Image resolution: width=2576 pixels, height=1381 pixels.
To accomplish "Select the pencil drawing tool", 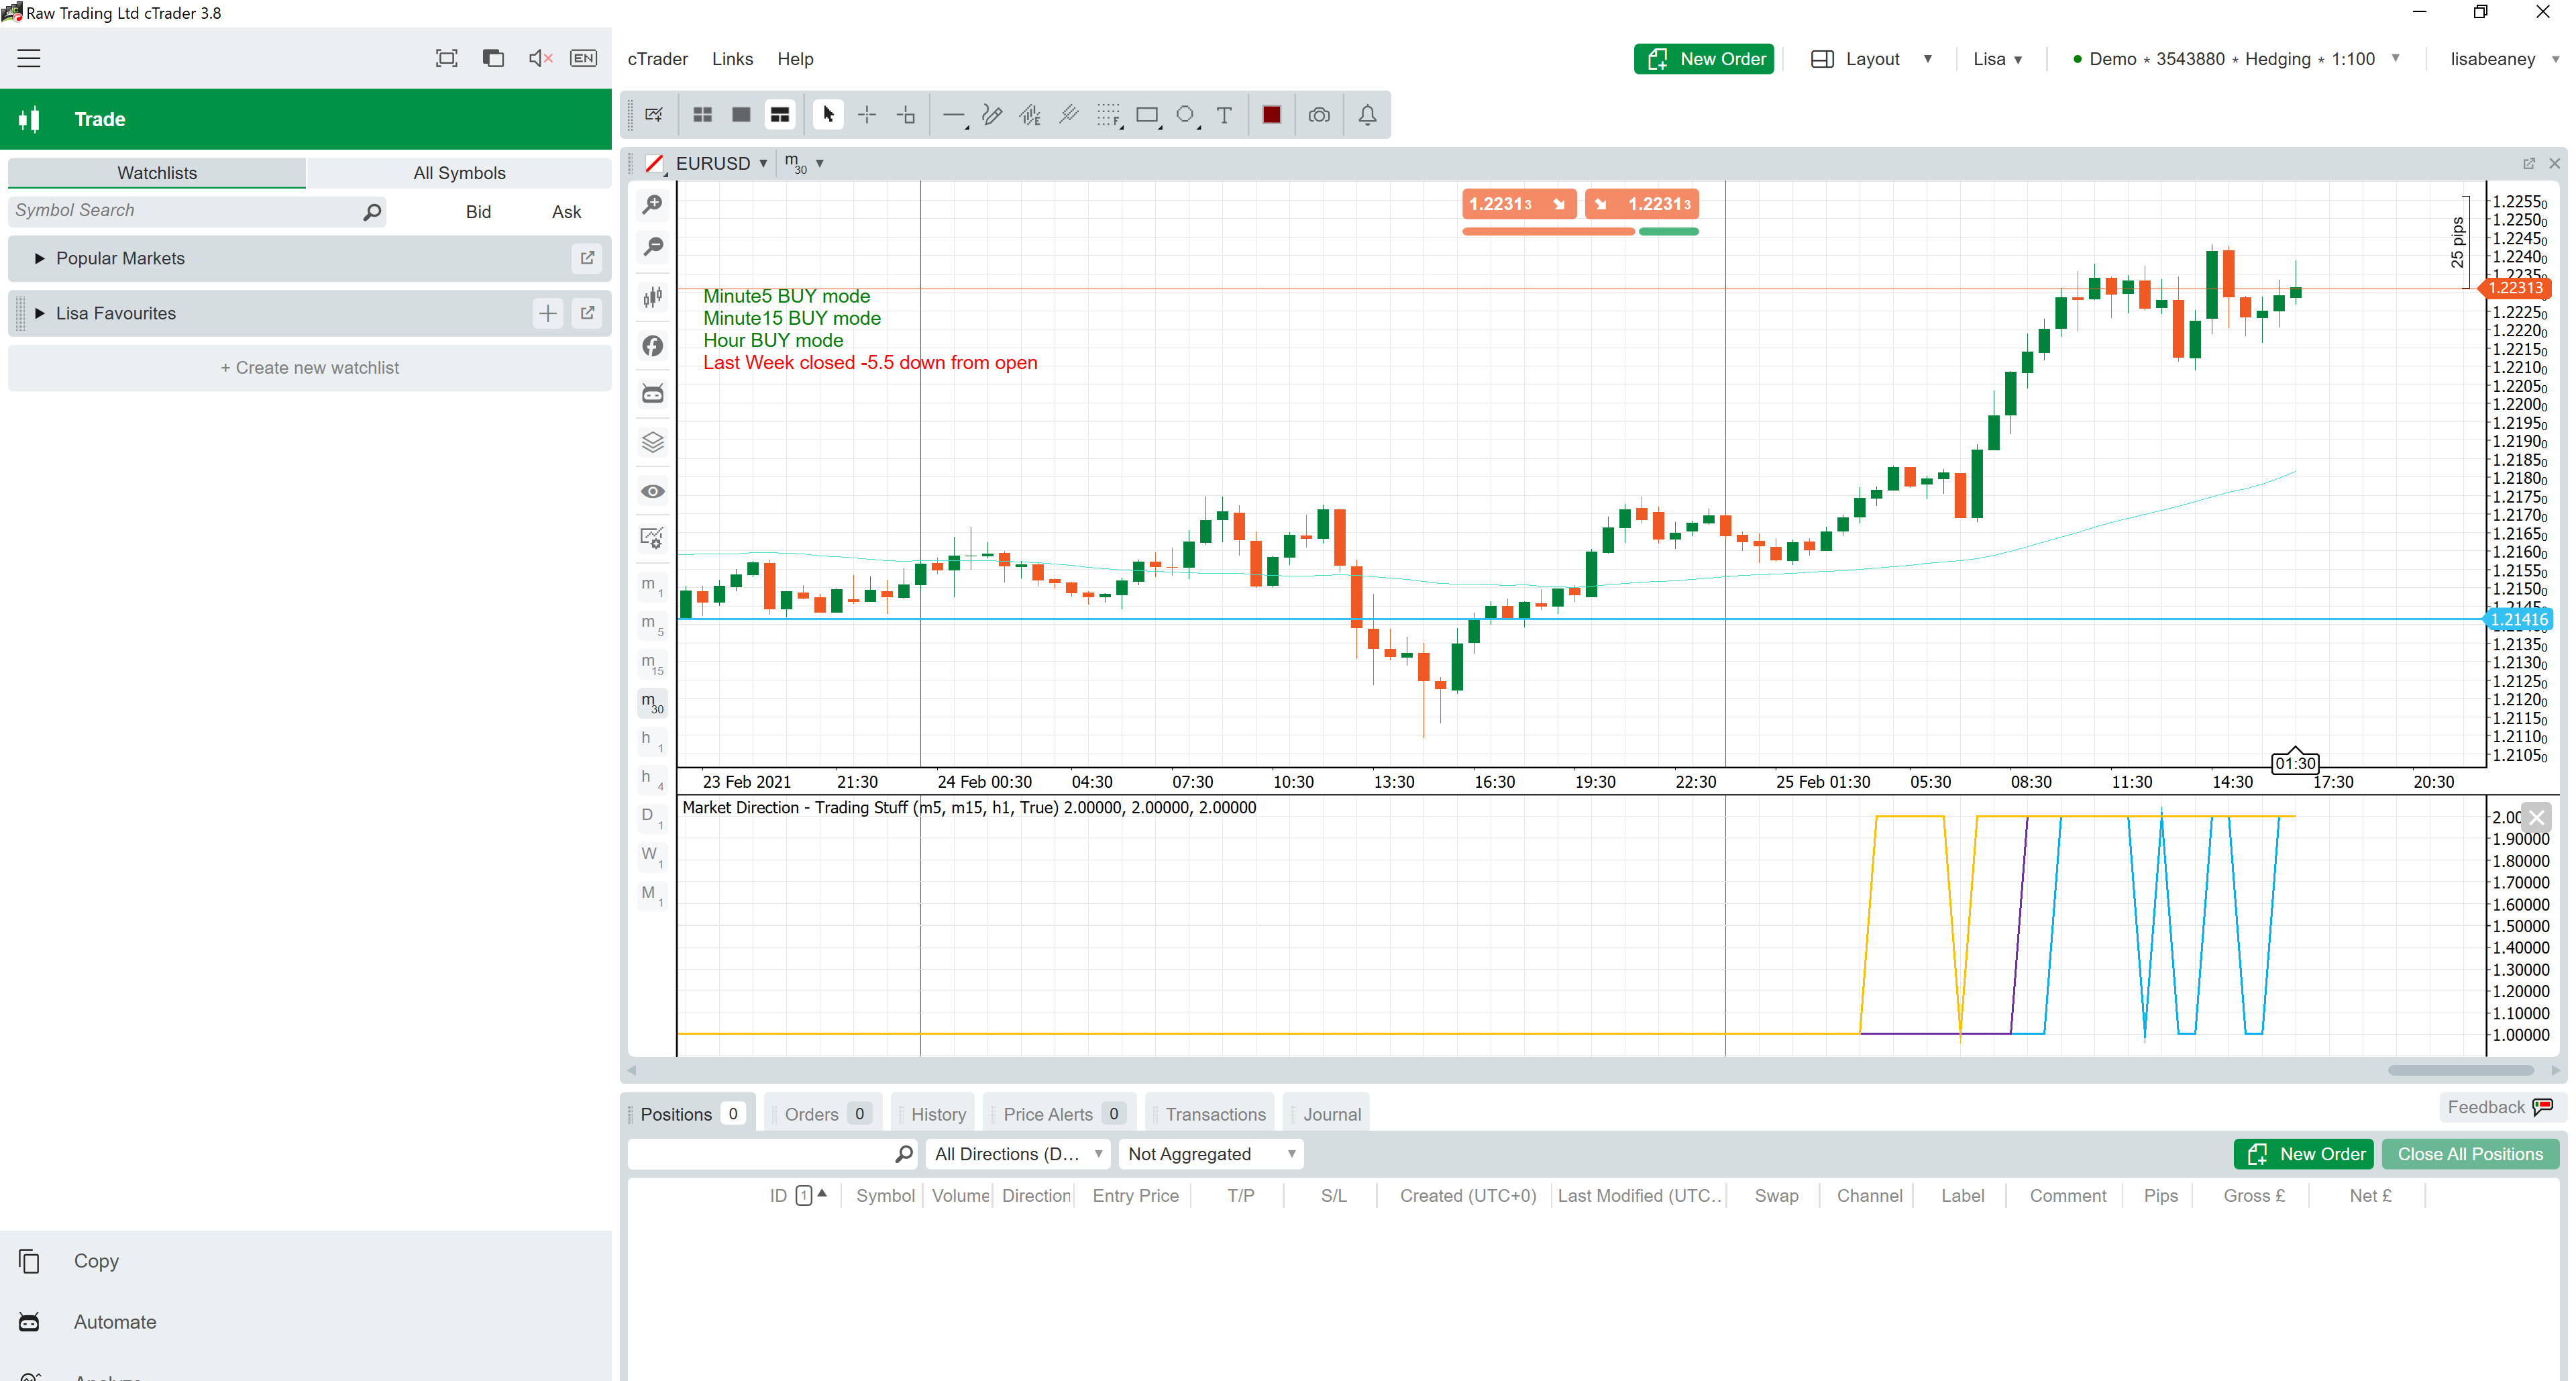I will pyautogui.click(x=992, y=115).
